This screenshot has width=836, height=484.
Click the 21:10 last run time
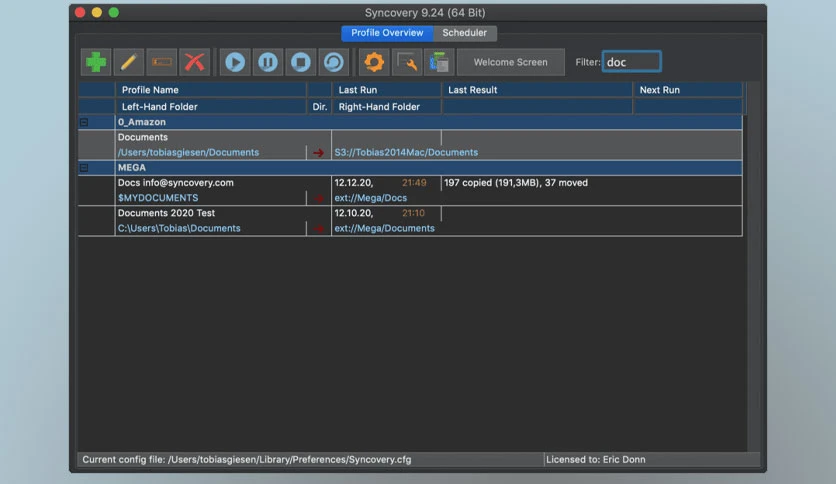point(413,213)
